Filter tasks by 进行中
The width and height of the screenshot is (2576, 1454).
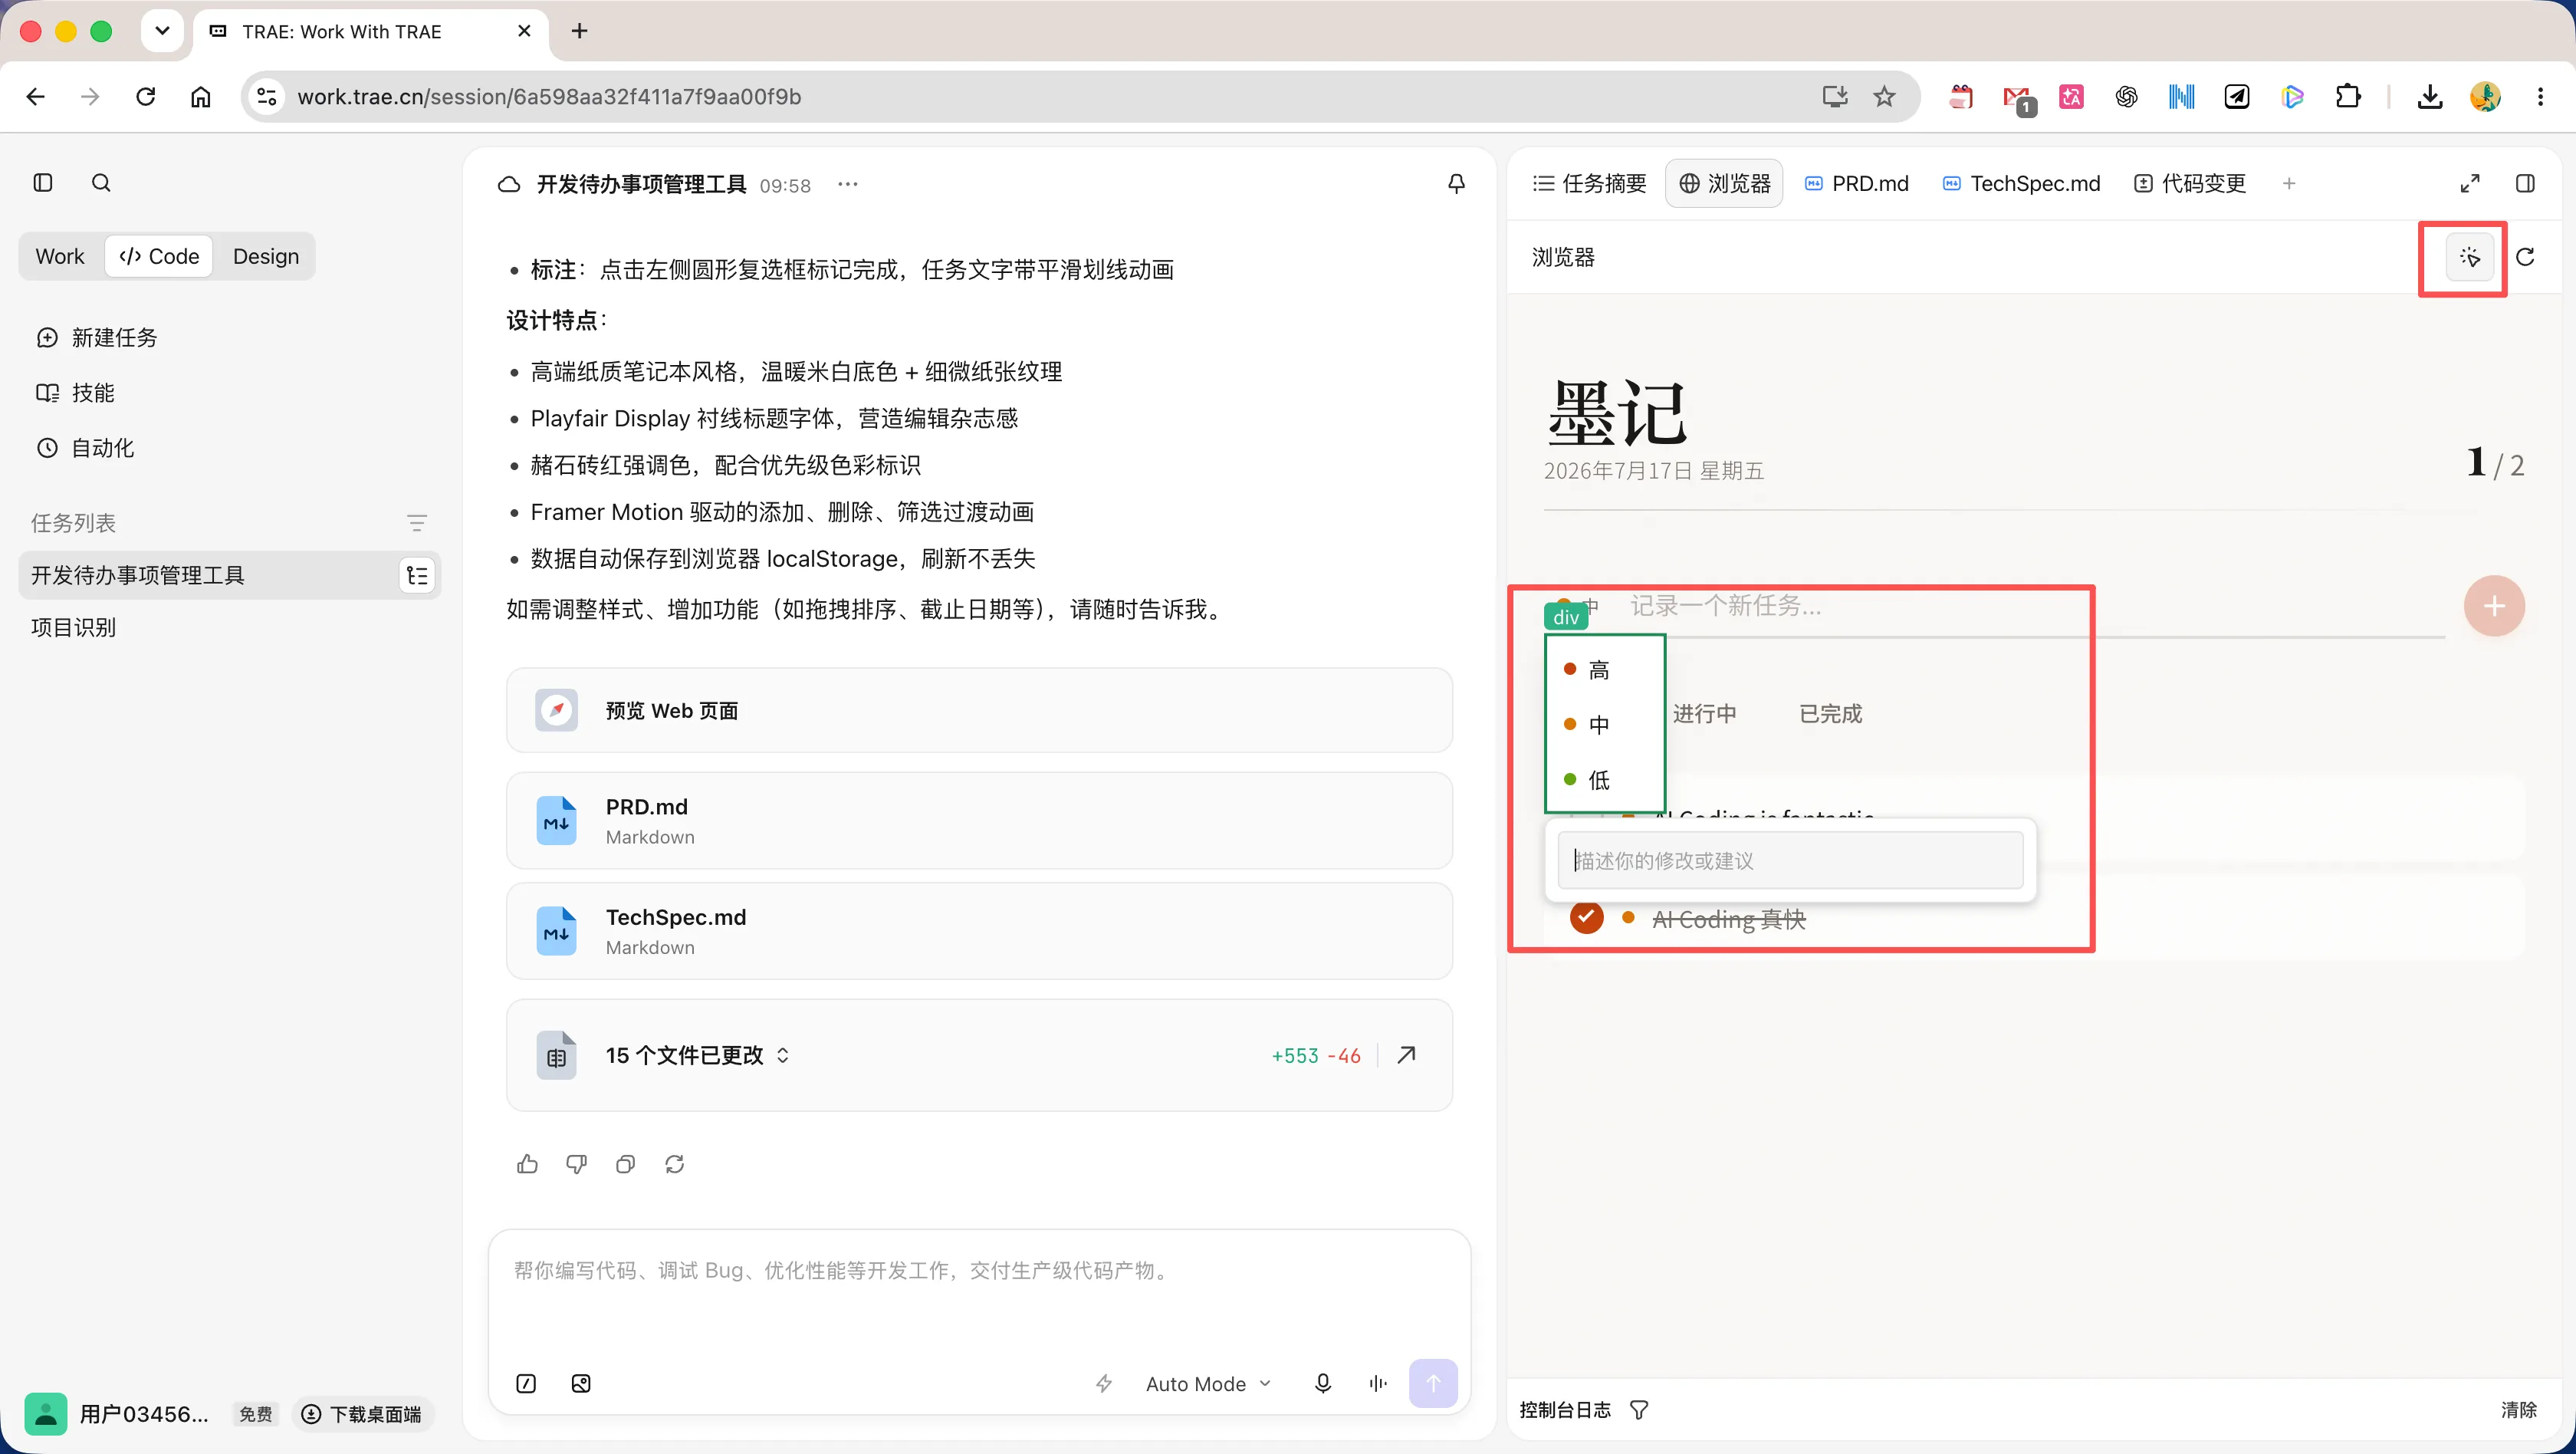coord(1704,714)
